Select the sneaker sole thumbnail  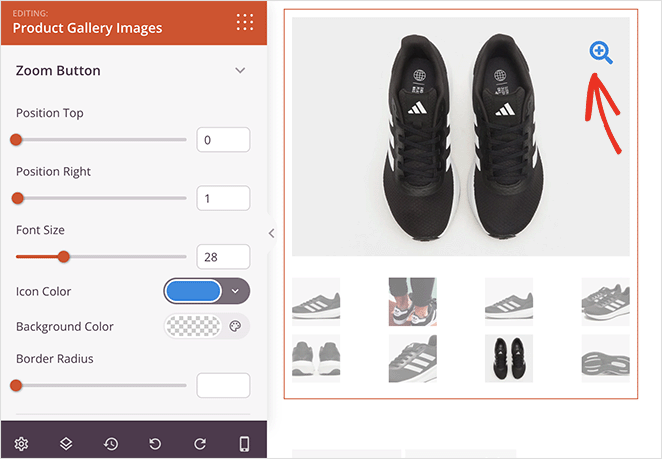(x=605, y=359)
